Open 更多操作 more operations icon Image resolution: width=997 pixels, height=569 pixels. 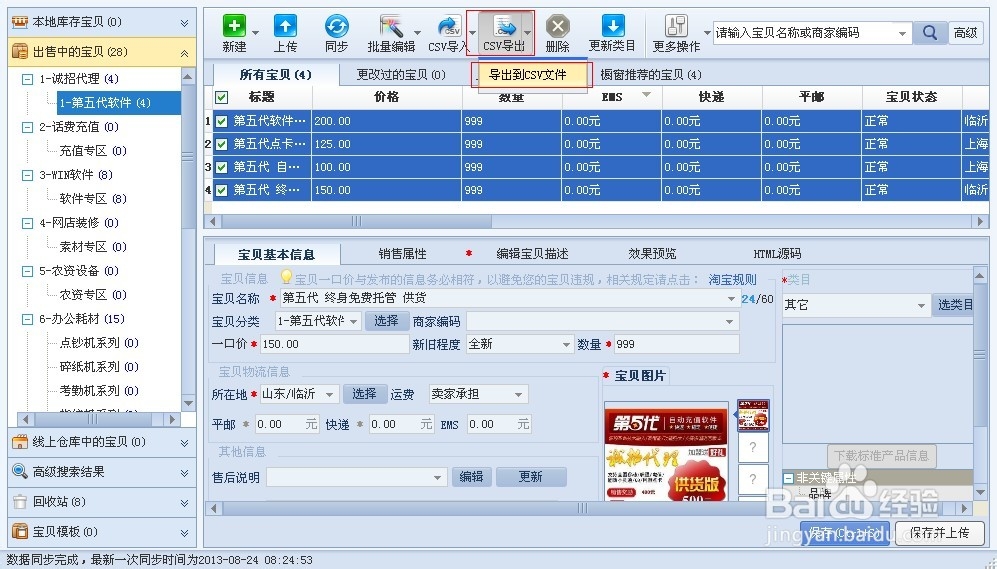pyautogui.click(x=676, y=26)
